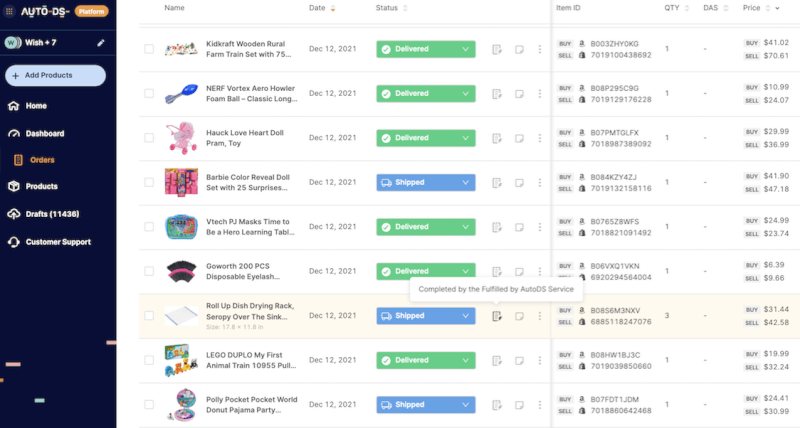The width and height of the screenshot is (800, 428).
Task: Open the note icon for LEGO DUPLO Animal Train
Action: 519,361
